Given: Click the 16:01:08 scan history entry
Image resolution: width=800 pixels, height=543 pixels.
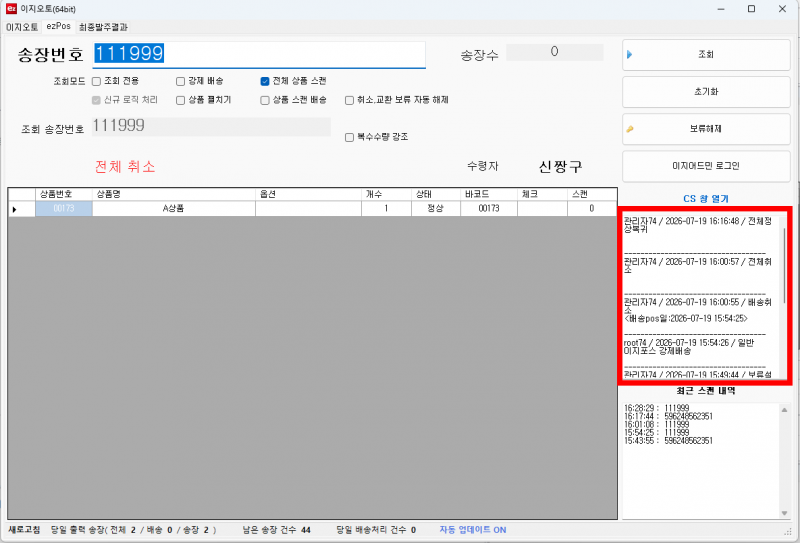Looking at the screenshot, I should 657,424.
